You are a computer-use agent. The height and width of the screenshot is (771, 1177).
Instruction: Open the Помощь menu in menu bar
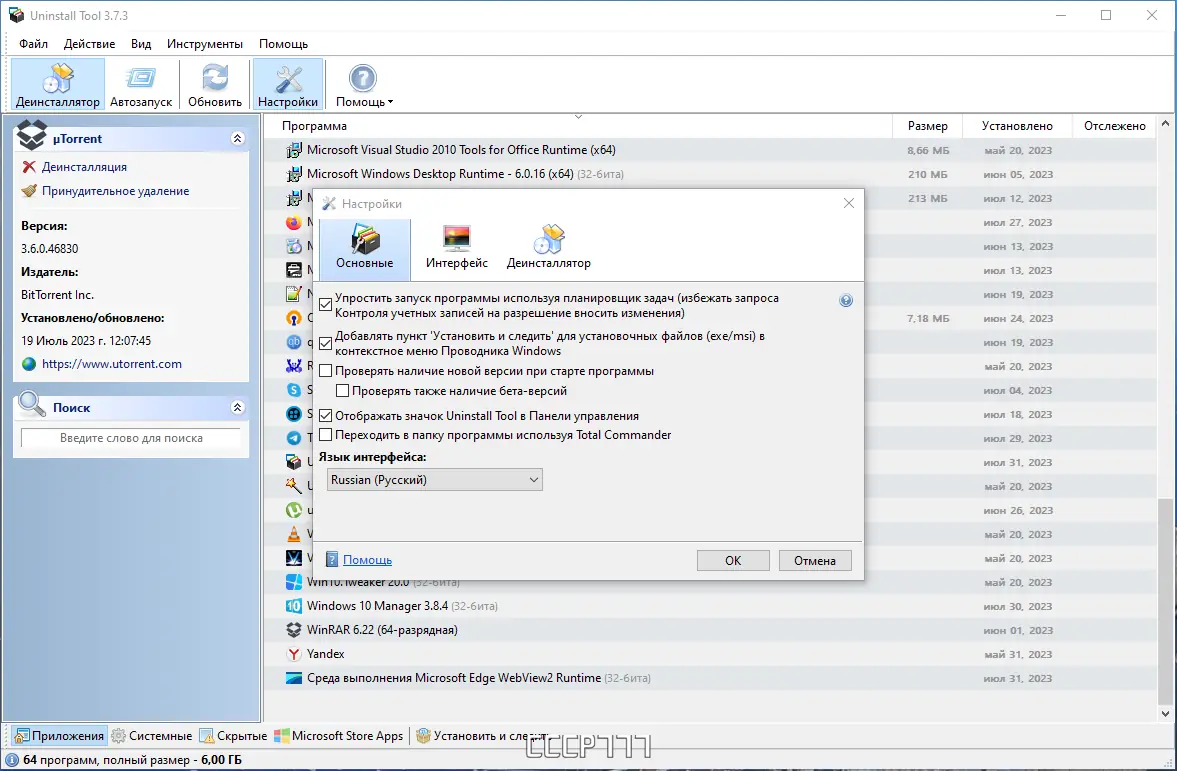click(x=284, y=44)
